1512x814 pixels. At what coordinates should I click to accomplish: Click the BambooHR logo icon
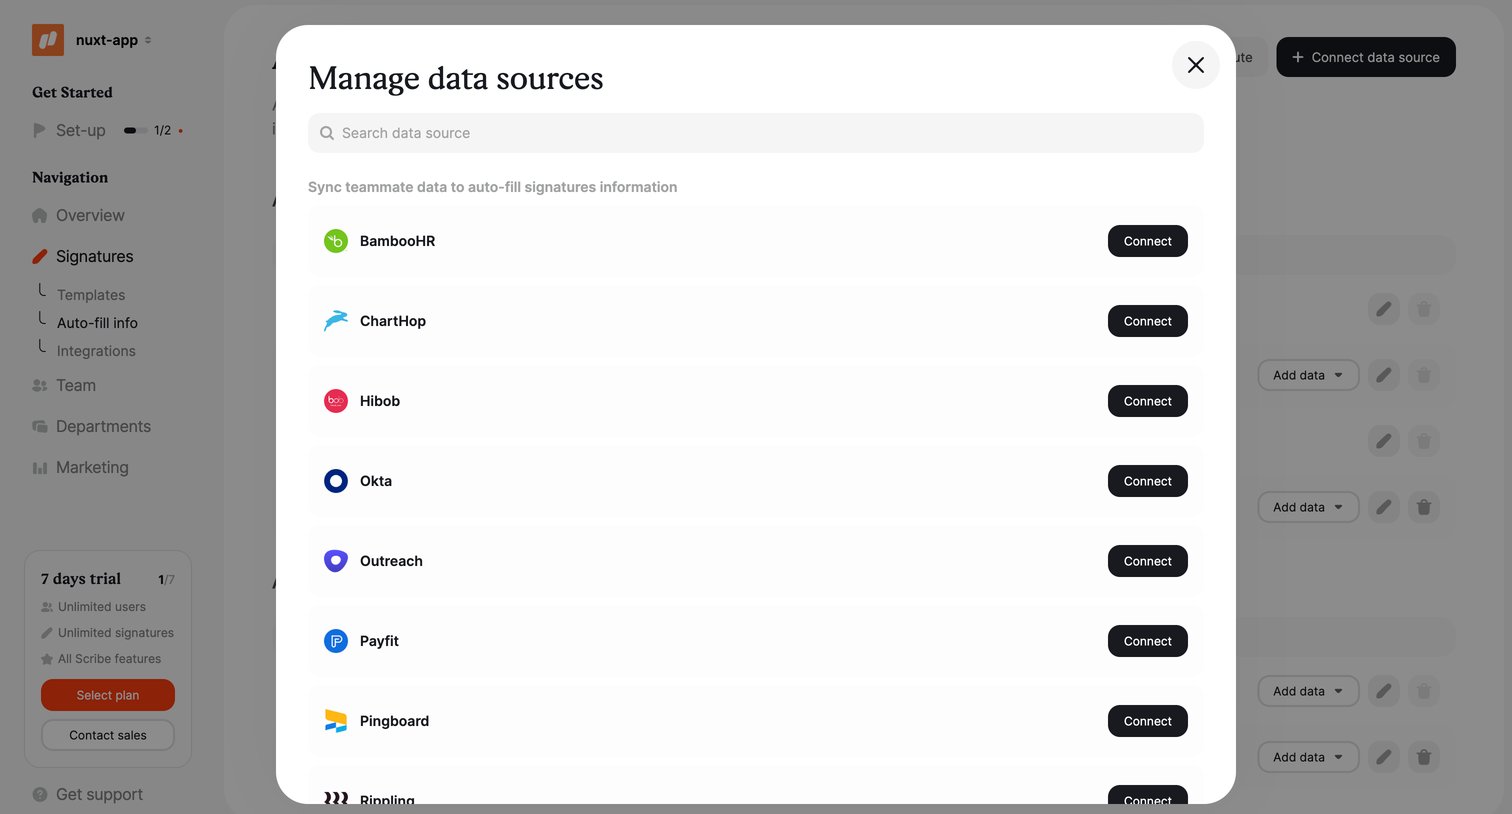pos(336,241)
